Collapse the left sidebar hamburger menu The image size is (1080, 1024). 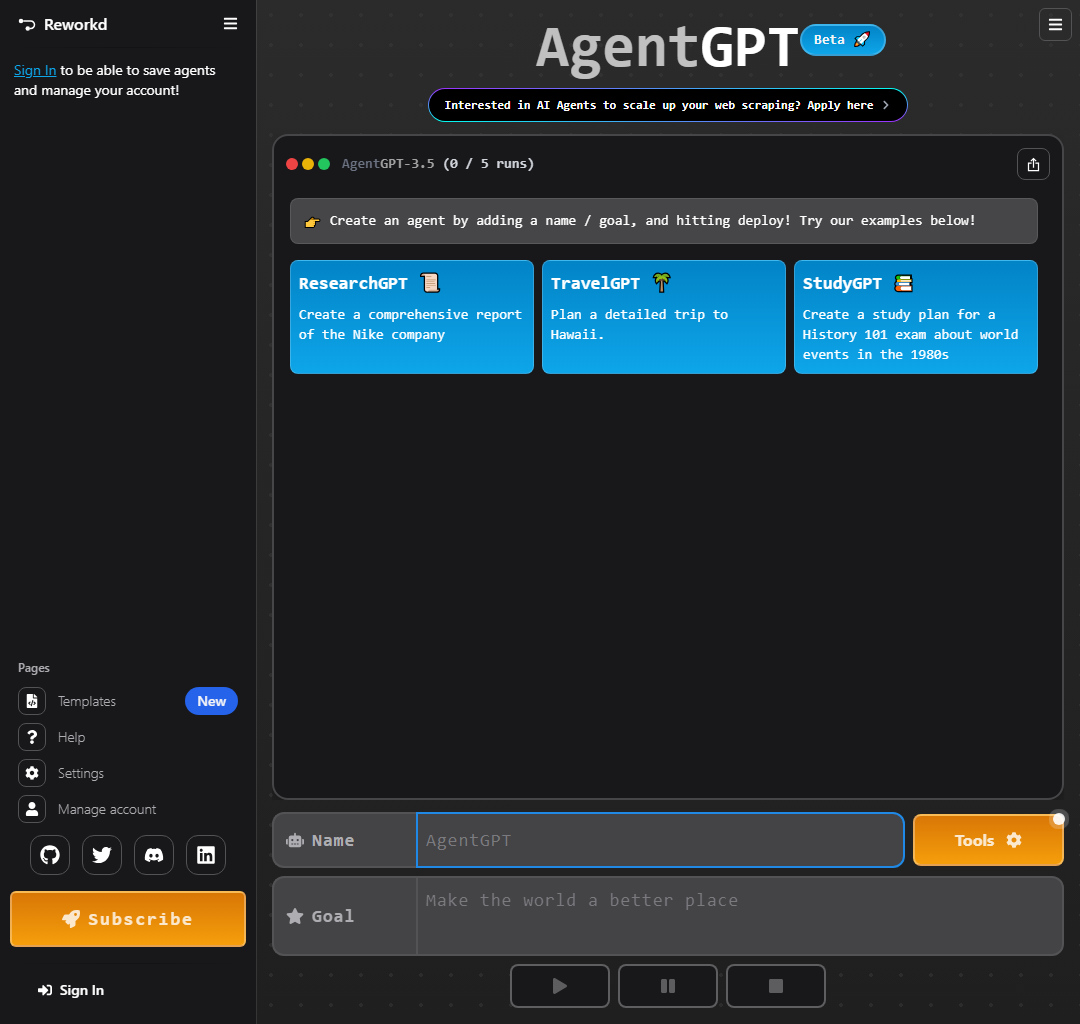point(230,24)
